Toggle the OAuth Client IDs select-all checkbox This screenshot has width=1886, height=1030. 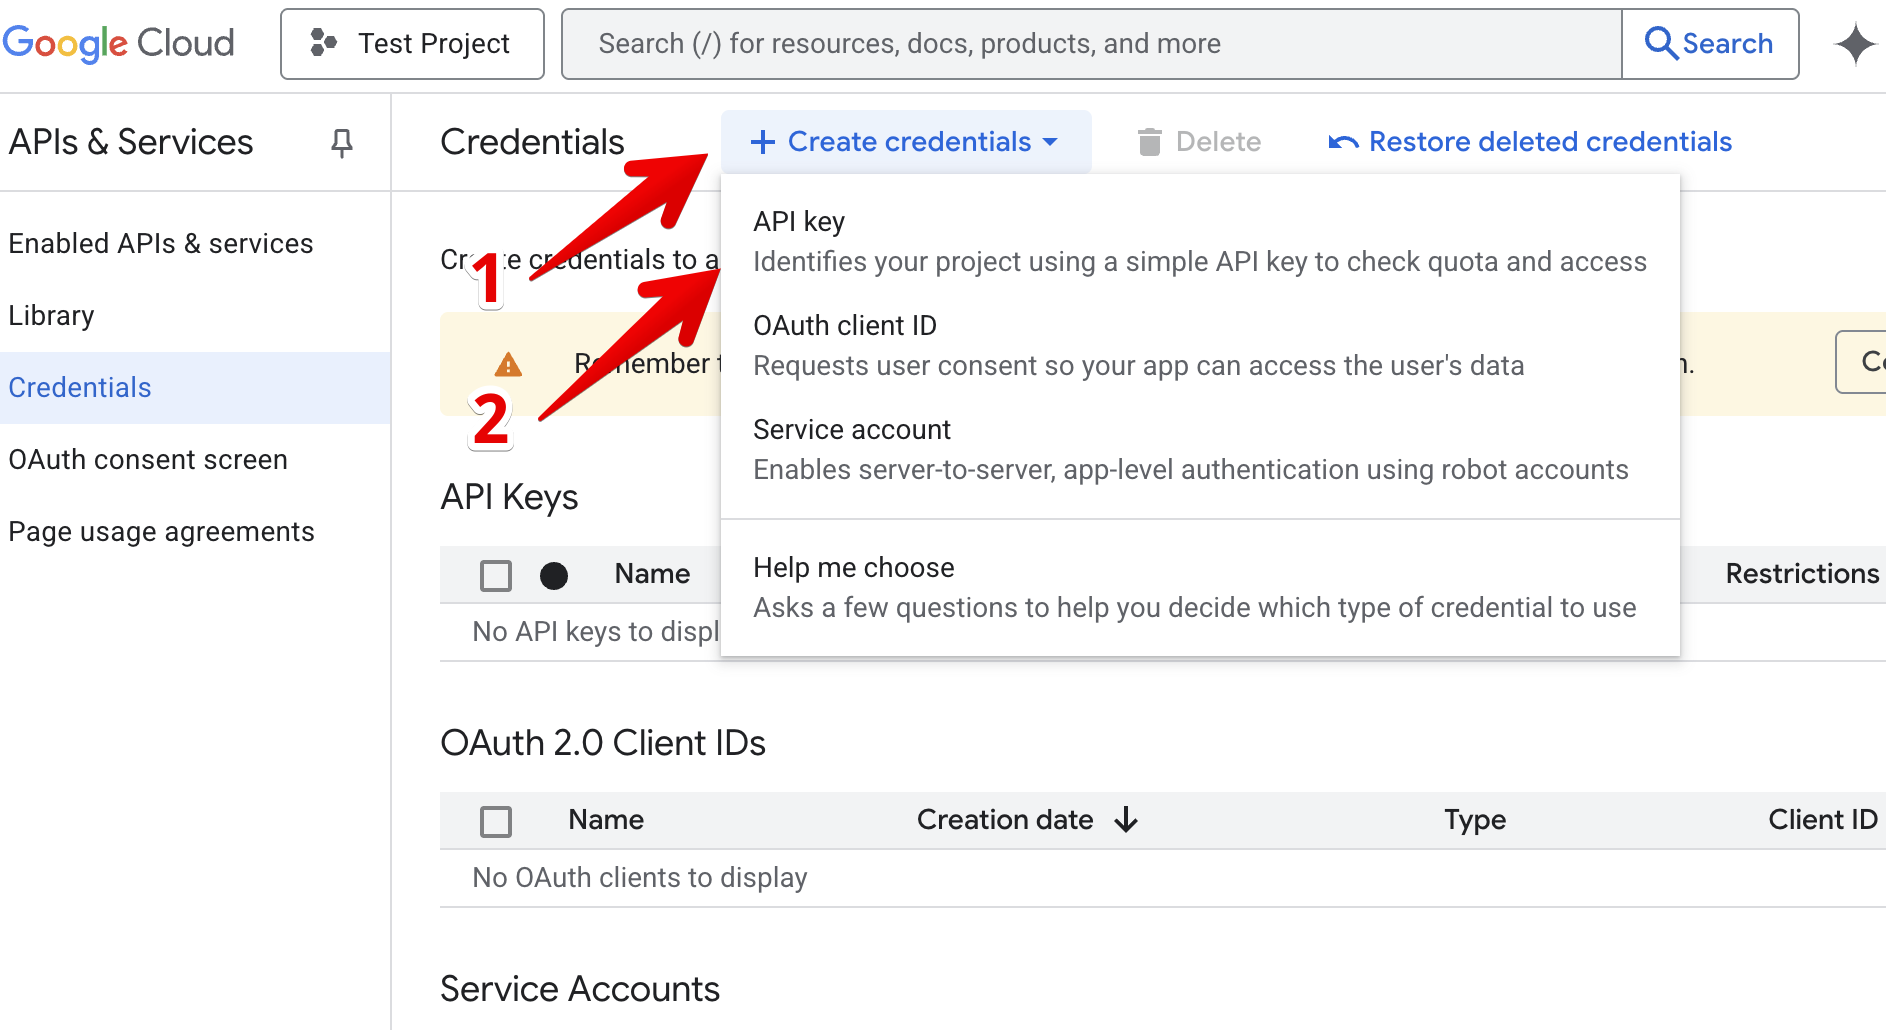point(496,821)
